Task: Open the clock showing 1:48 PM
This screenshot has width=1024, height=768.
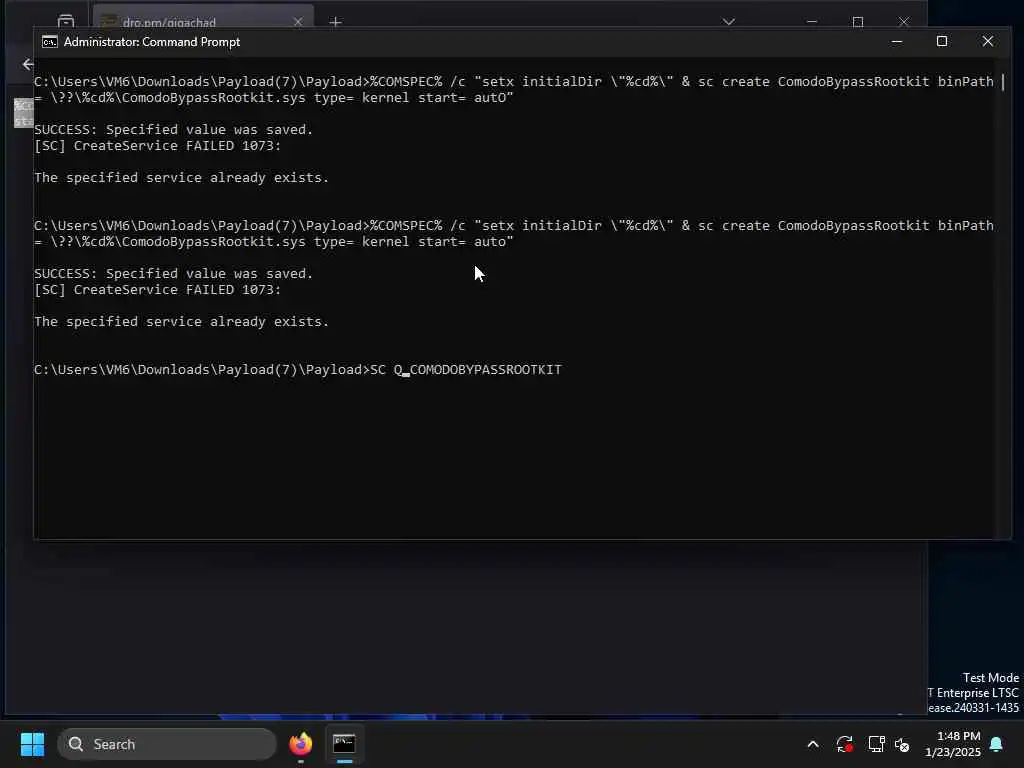Action: pyautogui.click(x=953, y=744)
